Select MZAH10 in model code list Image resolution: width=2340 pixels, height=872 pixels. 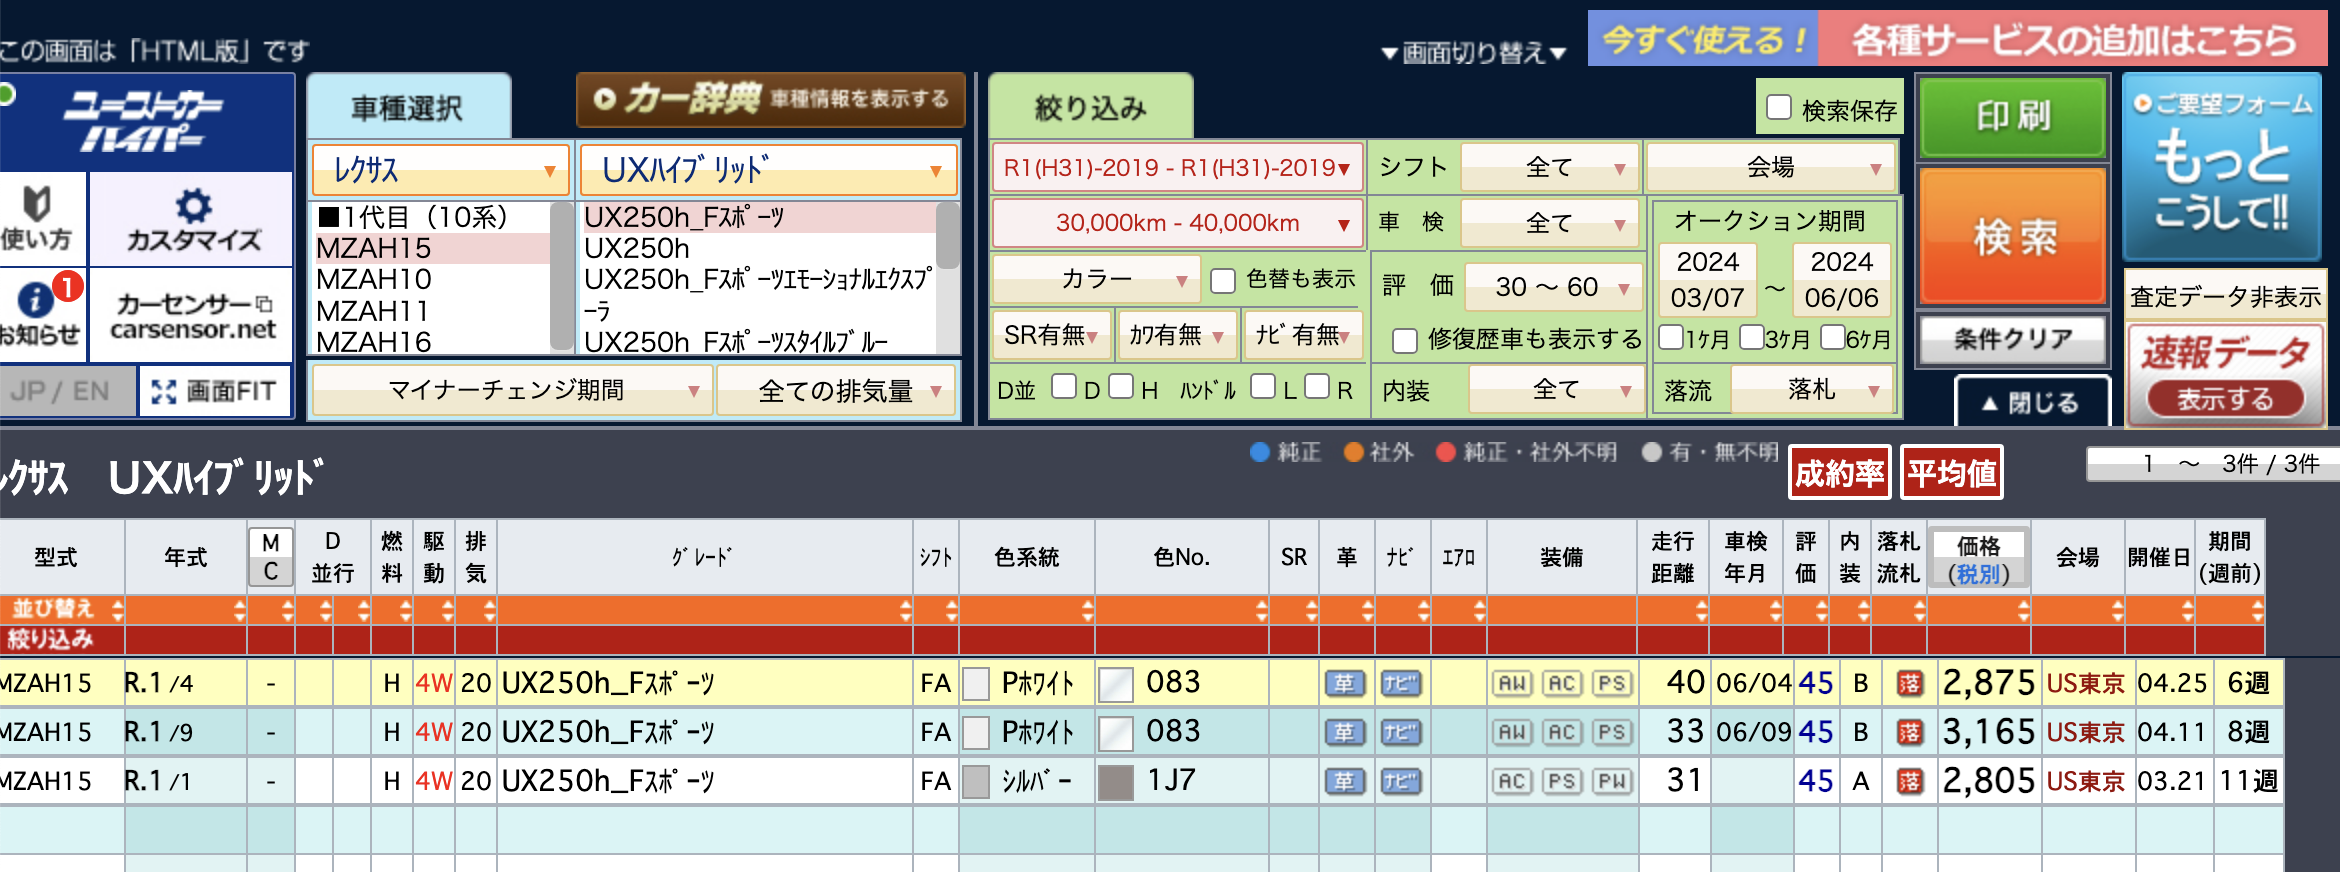(x=374, y=280)
